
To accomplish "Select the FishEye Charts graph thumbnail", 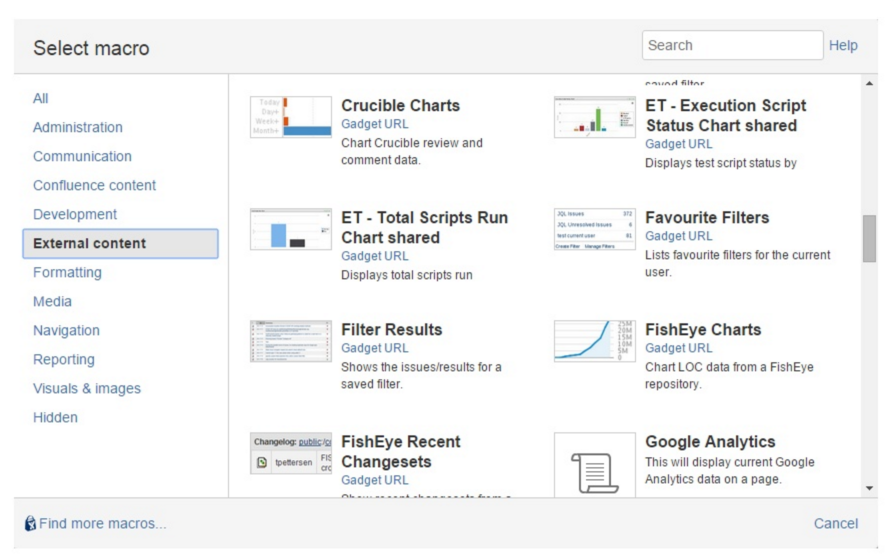I will coord(594,341).
